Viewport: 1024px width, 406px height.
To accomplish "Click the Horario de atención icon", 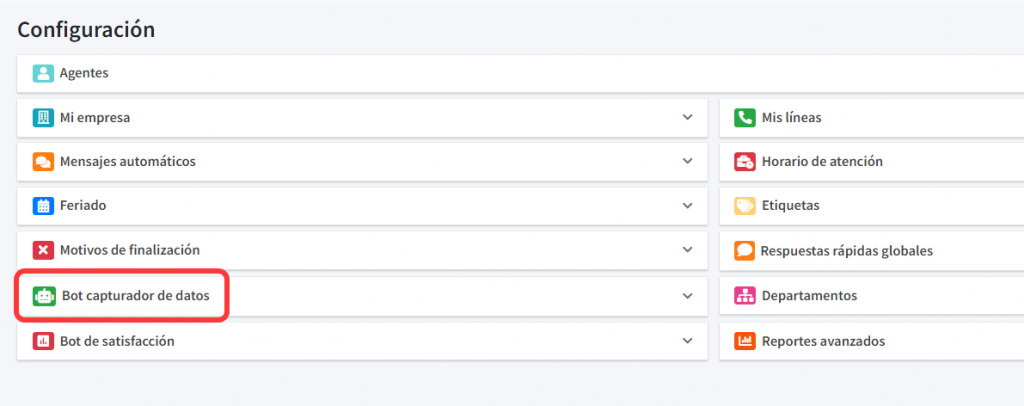I will 744,162.
